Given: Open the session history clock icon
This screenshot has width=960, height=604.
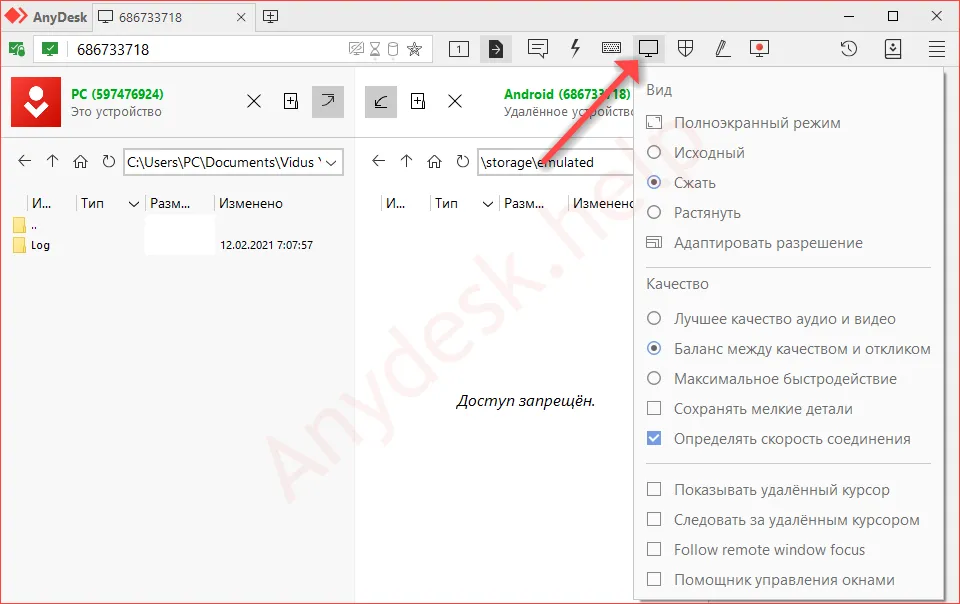Looking at the screenshot, I should (x=849, y=48).
